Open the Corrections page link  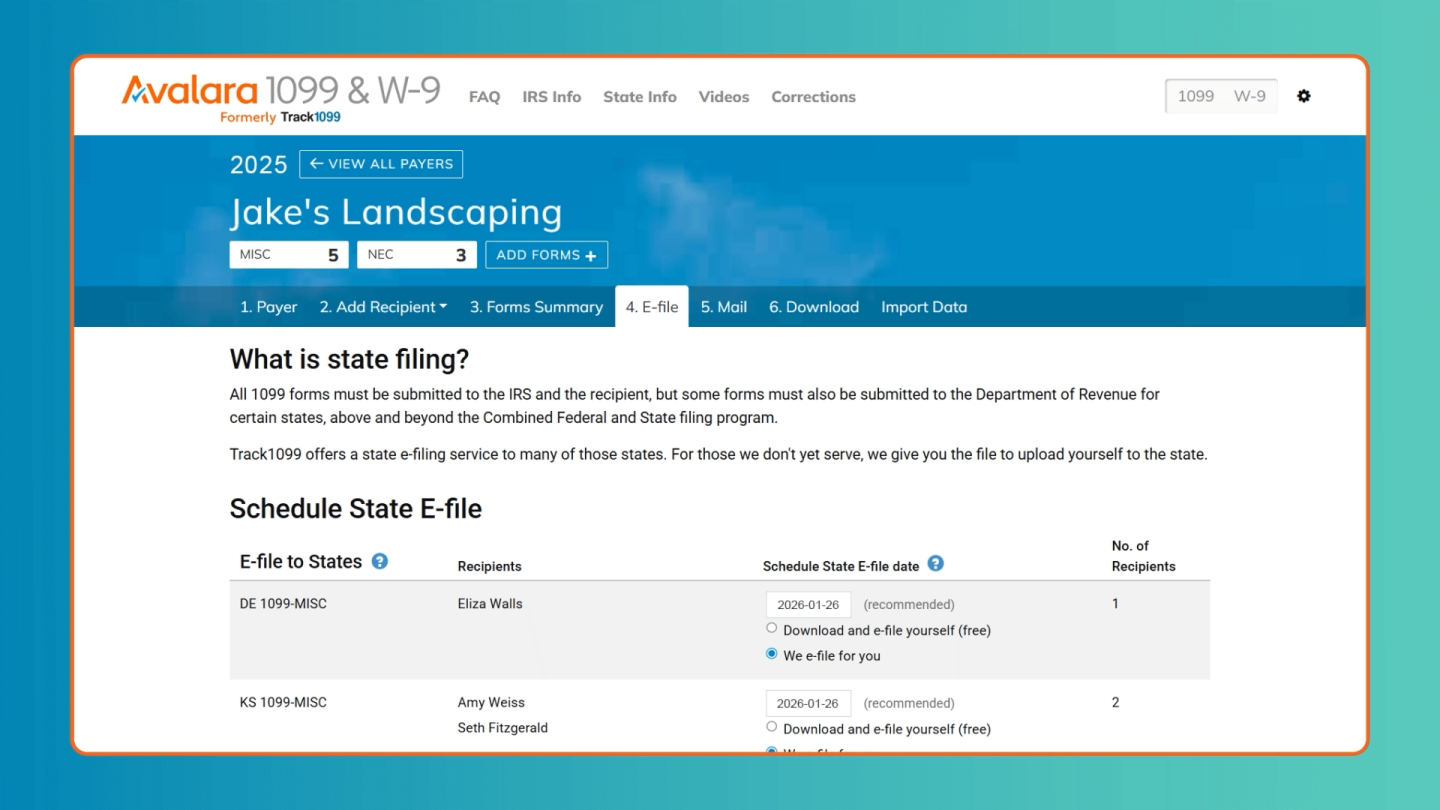(813, 97)
